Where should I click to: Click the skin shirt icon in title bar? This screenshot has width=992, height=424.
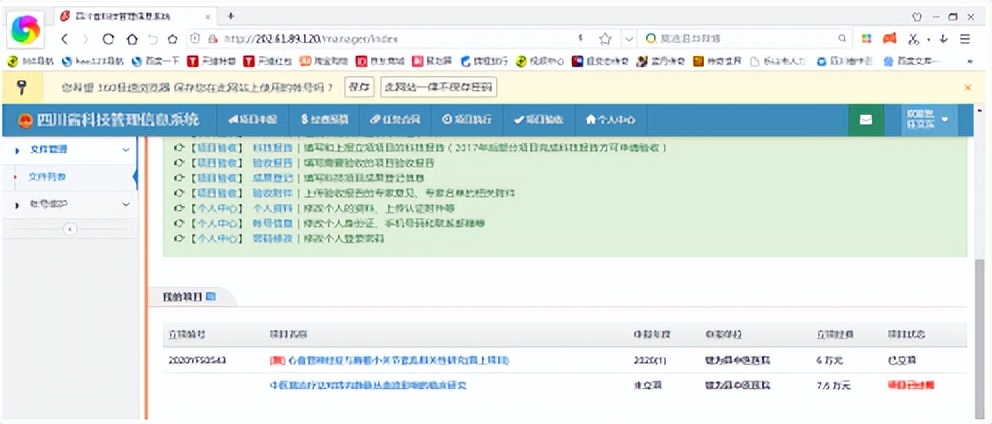click(x=917, y=16)
